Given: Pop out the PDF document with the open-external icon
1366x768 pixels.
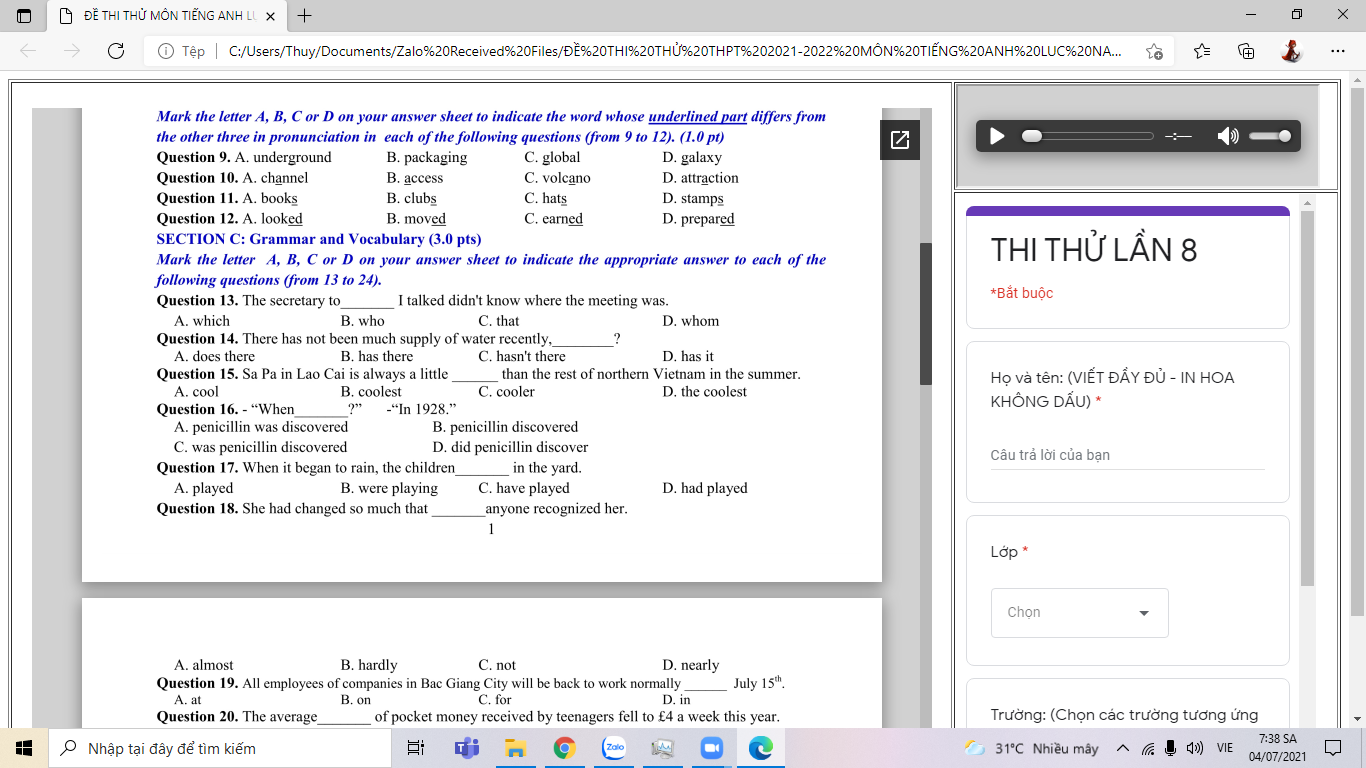Looking at the screenshot, I should 899,140.
